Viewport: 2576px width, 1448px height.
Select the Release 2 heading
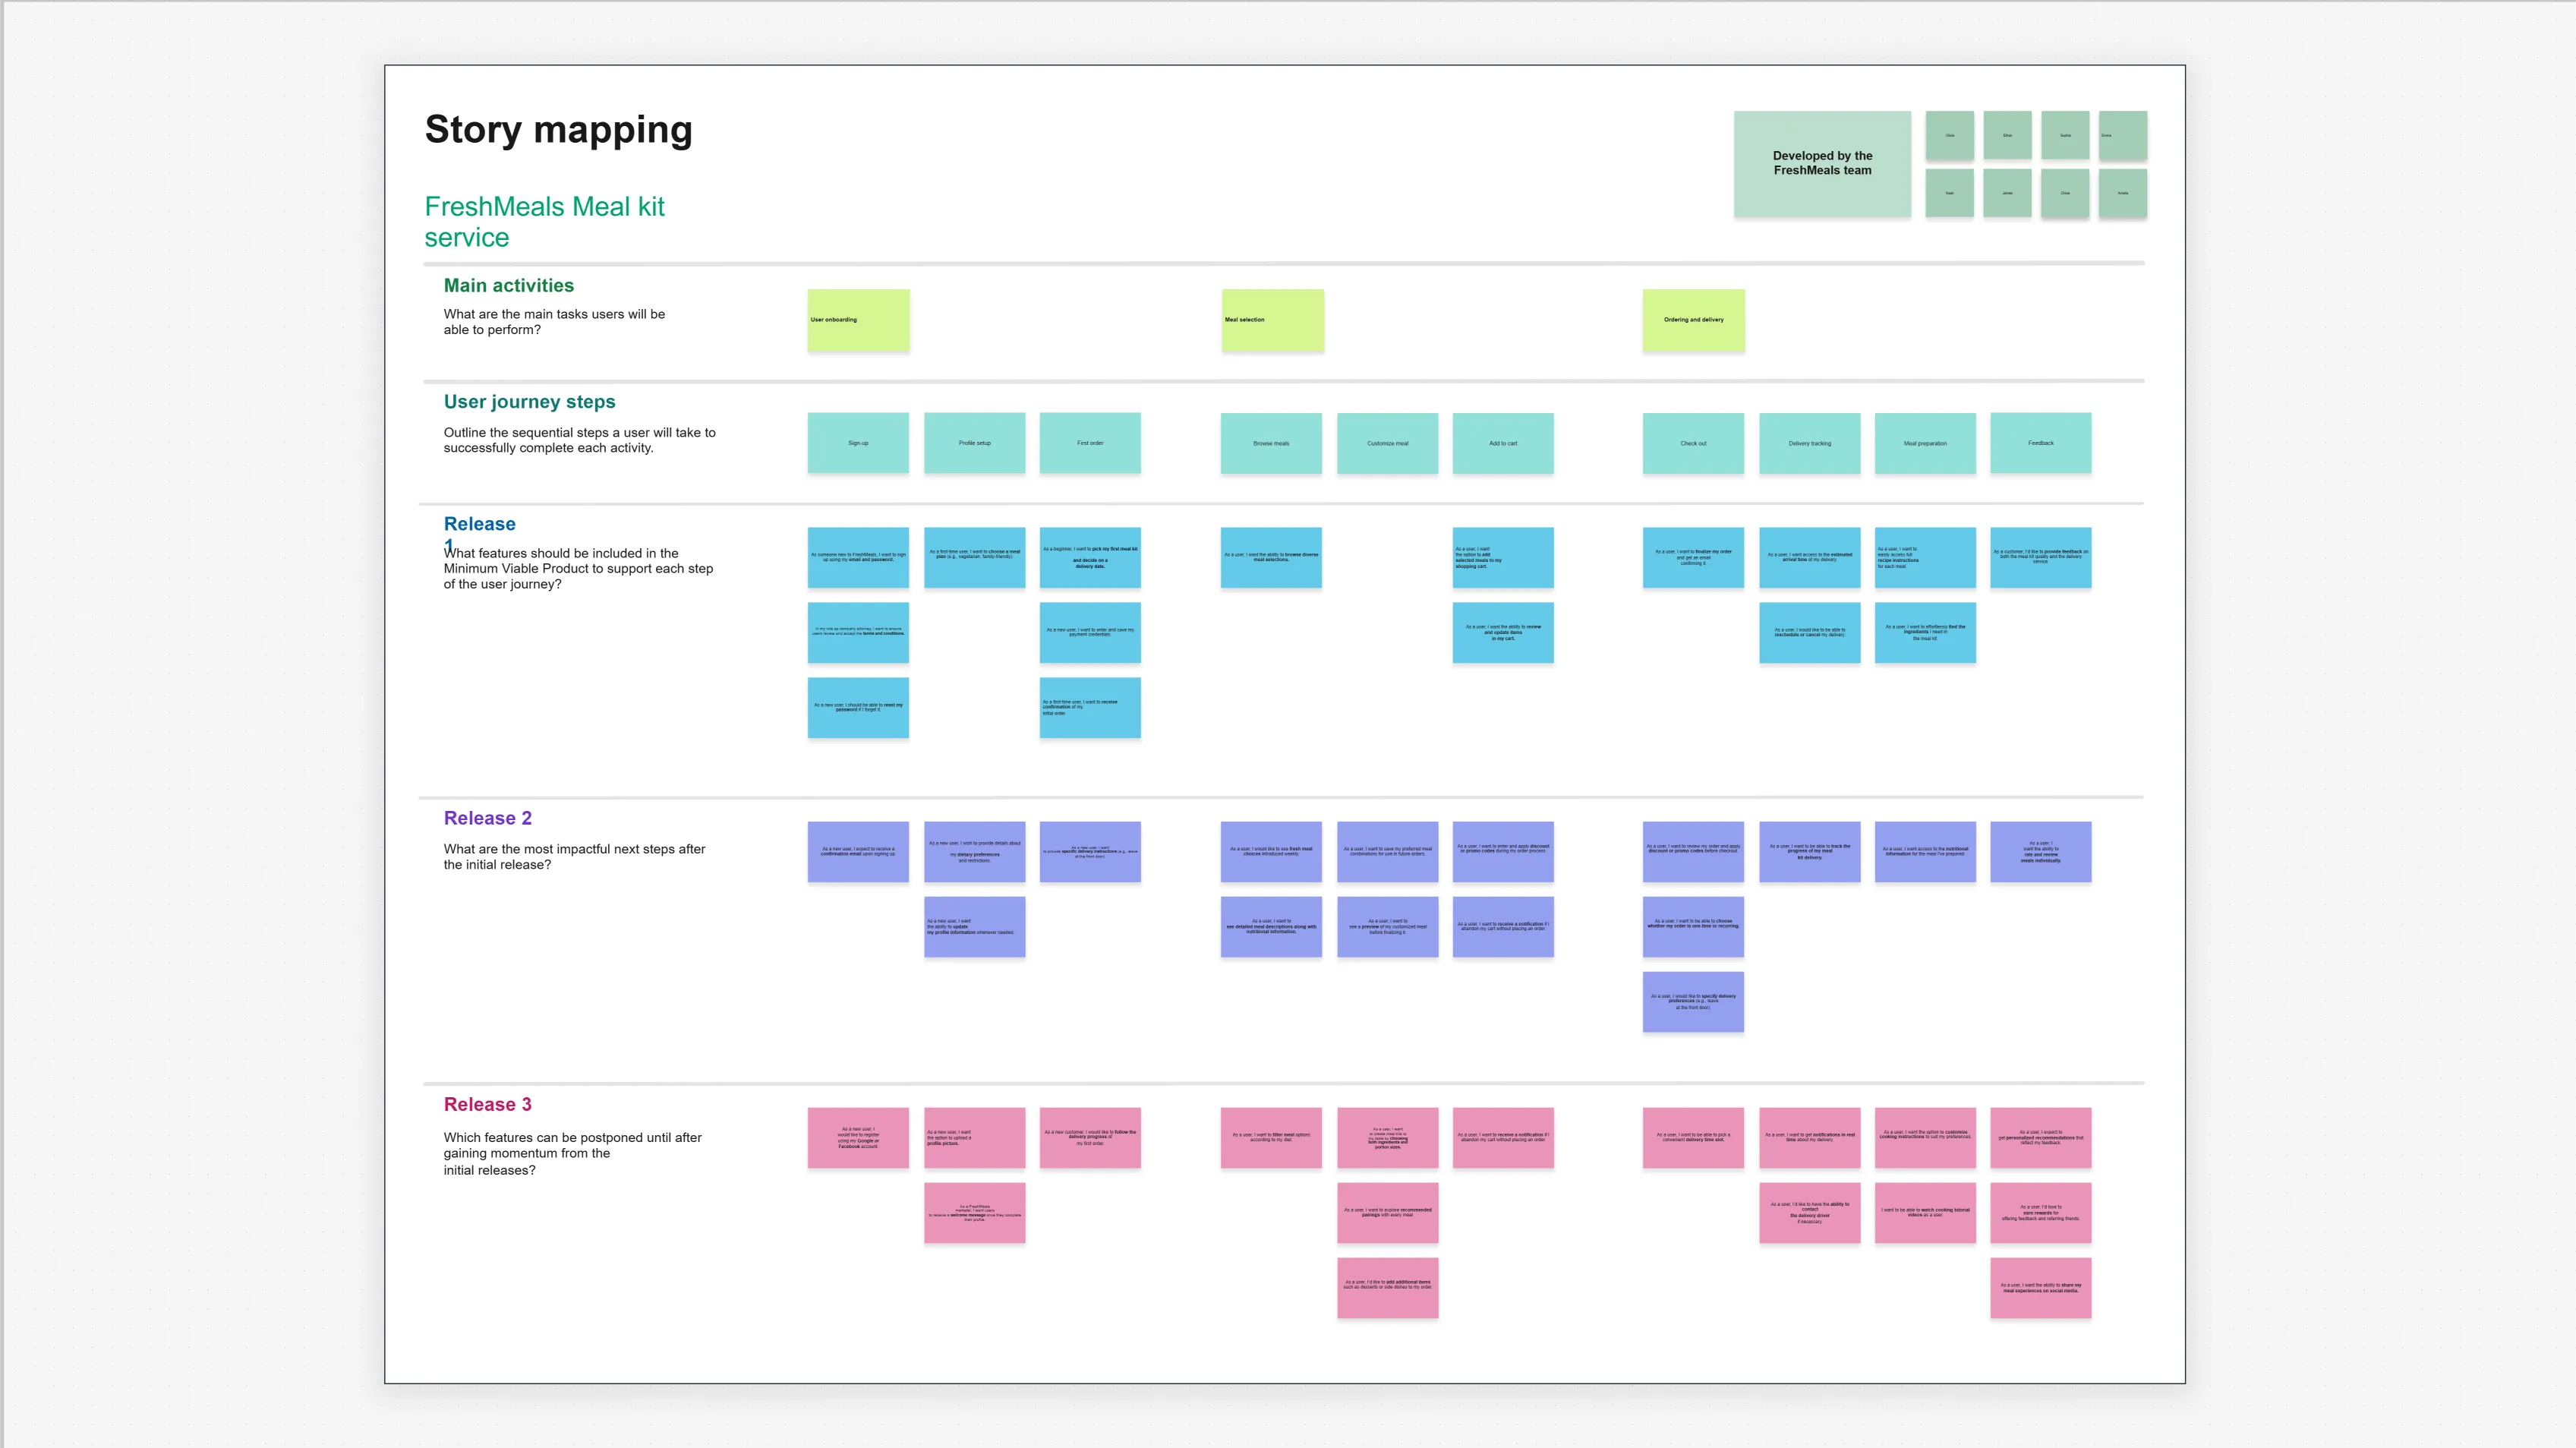tap(487, 817)
